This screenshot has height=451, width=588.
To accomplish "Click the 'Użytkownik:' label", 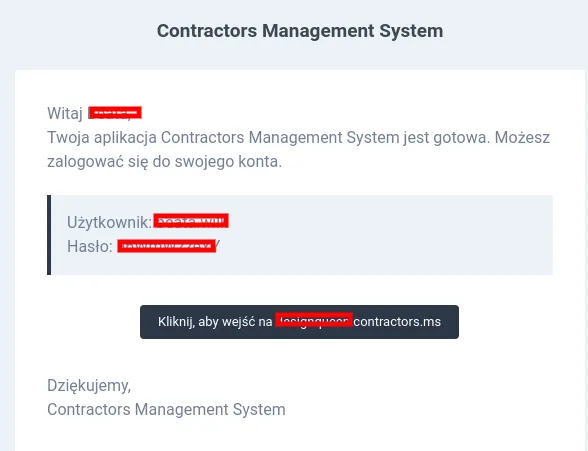I will click(110, 222).
